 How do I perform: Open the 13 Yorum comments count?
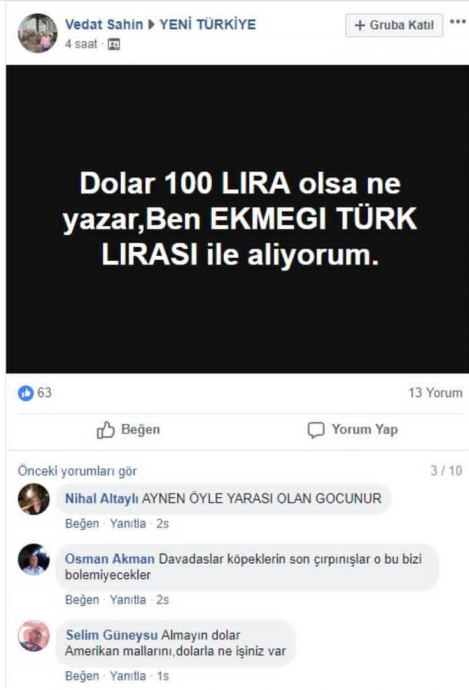(435, 393)
